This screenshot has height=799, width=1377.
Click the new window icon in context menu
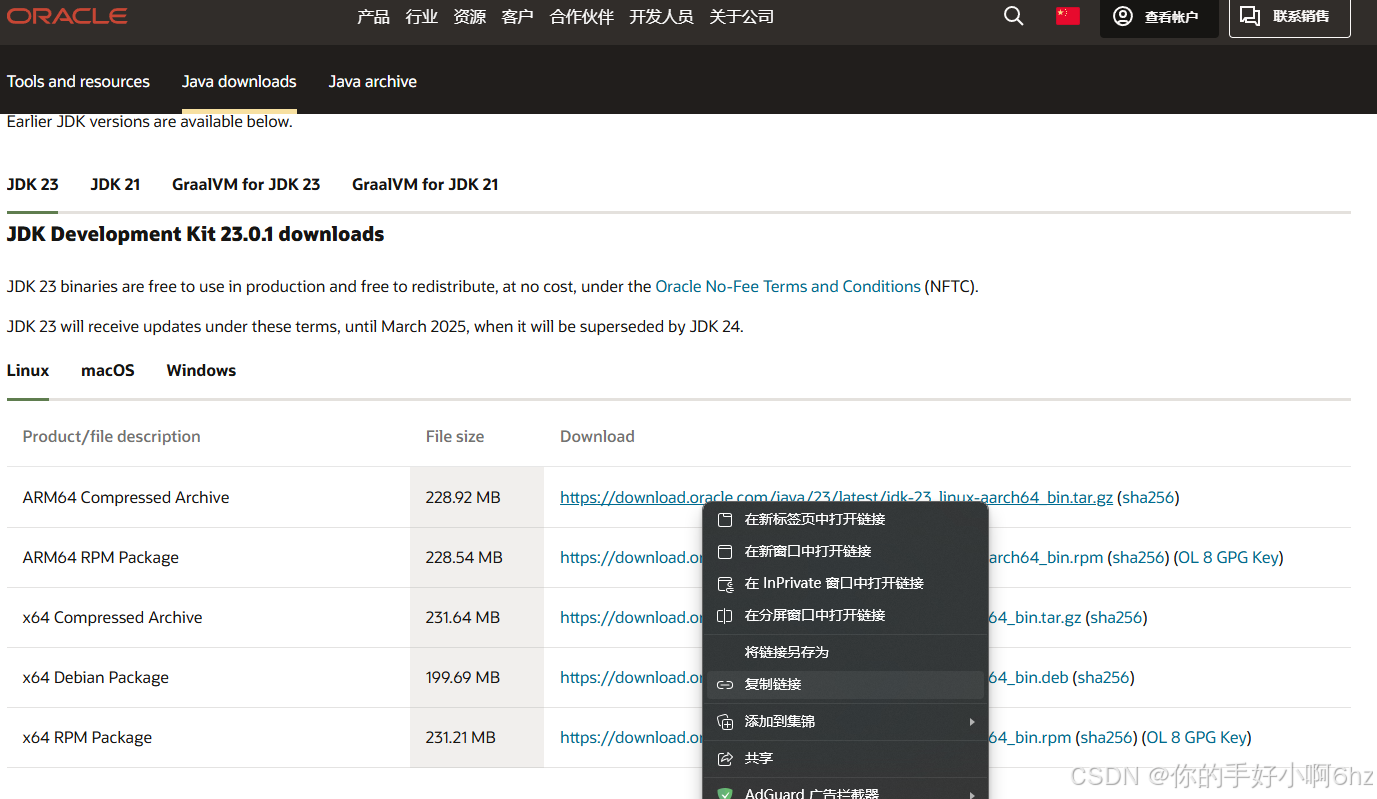pos(726,552)
